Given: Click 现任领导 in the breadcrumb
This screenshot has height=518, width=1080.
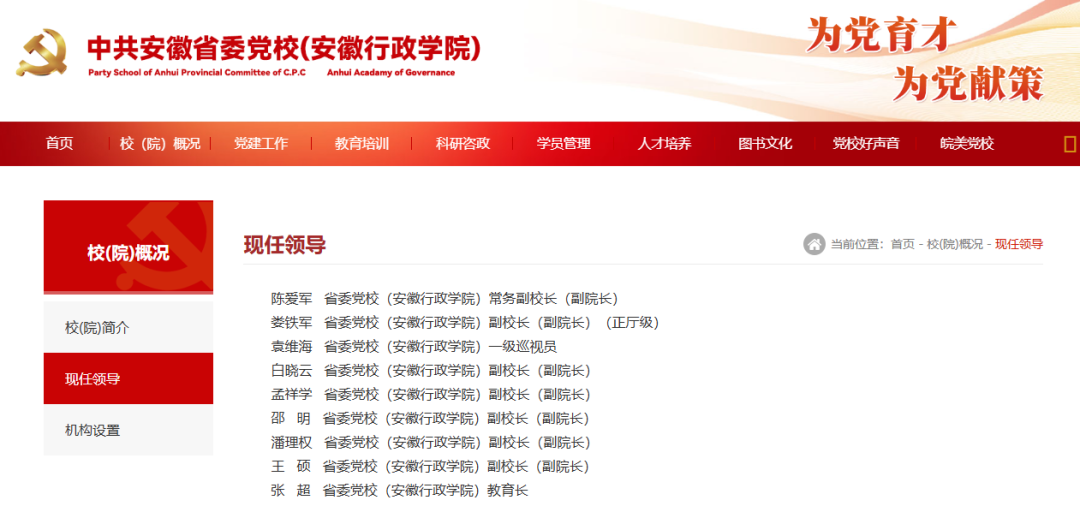Looking at the screenshot, I should point(1019,245).
